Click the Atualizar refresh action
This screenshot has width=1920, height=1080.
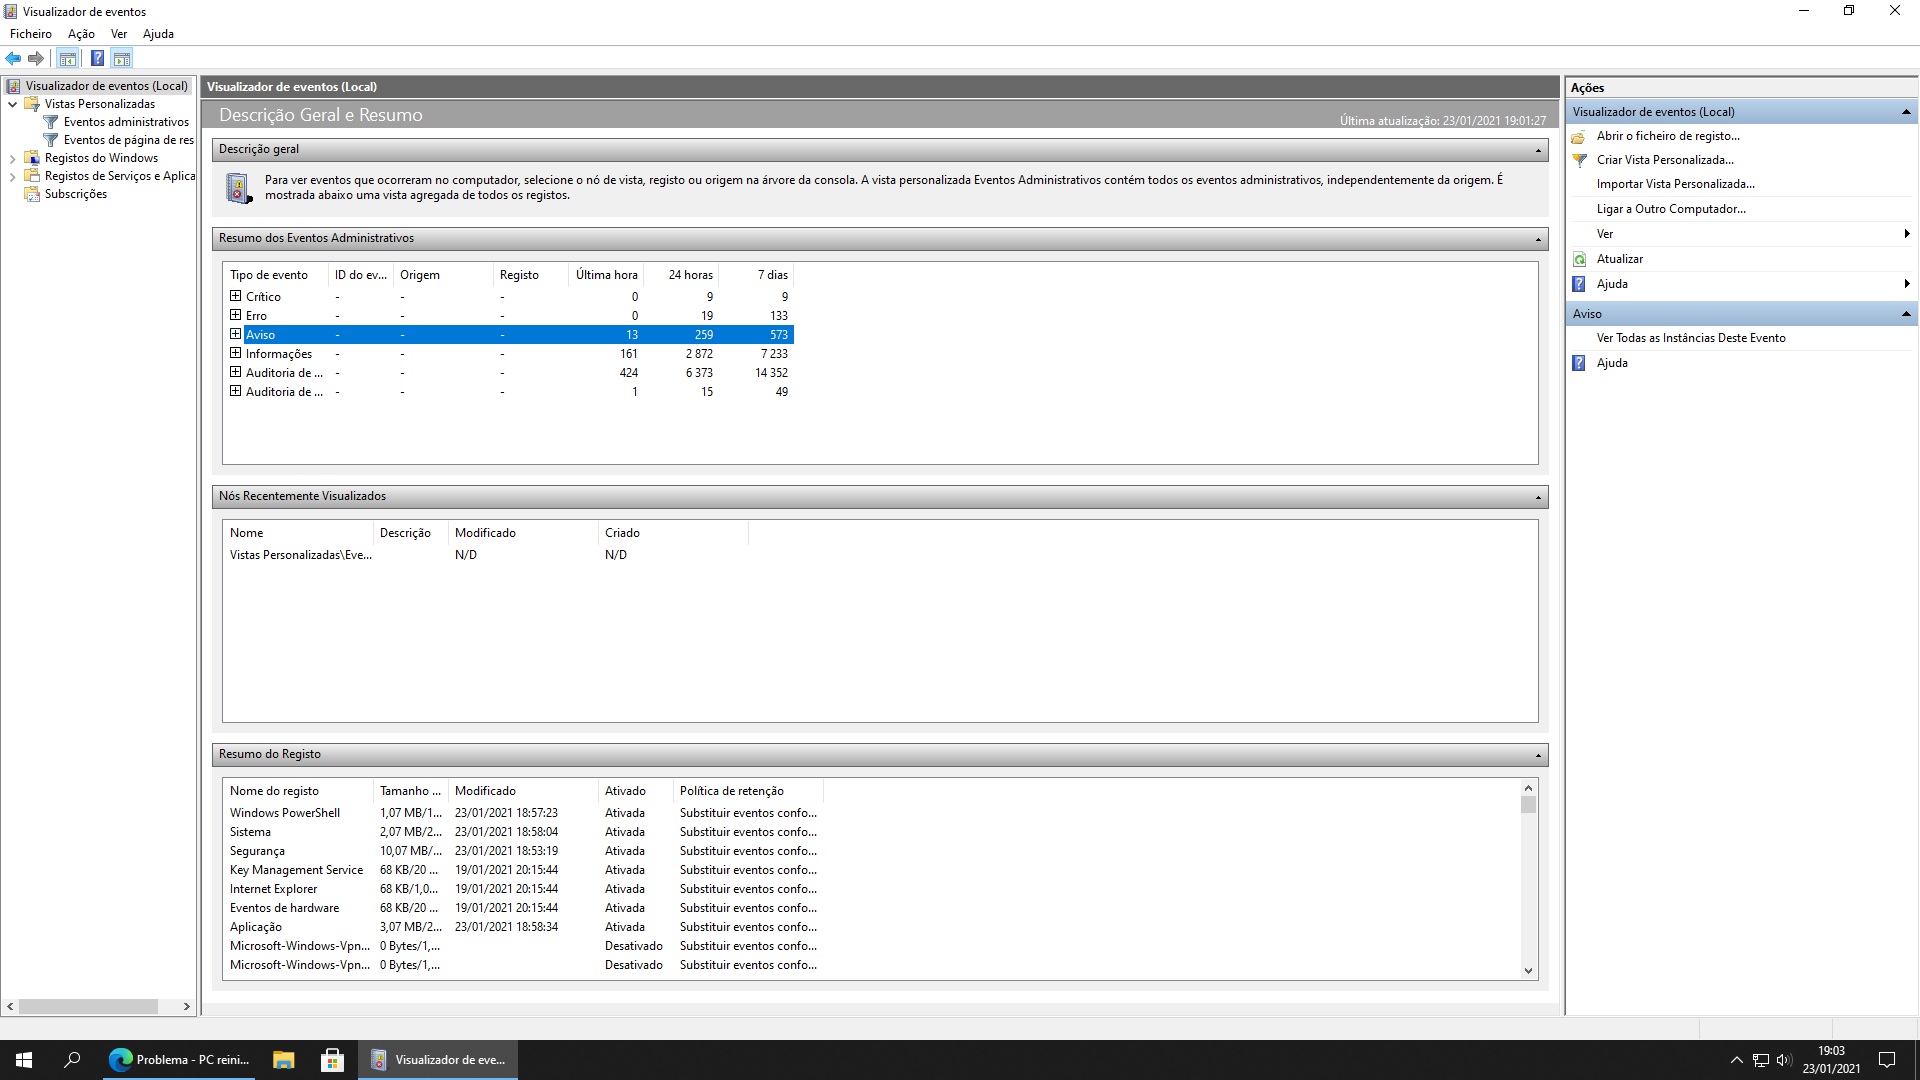pyautogui.click(x=1619, y=259)
